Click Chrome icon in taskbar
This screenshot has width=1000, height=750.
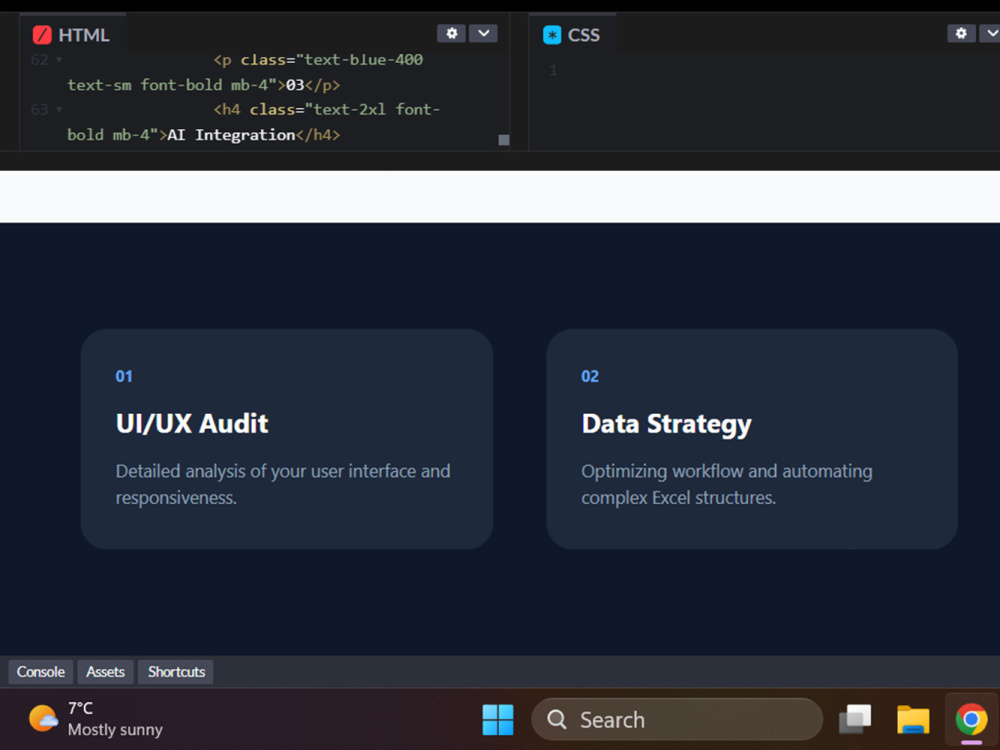click(x=971, y=719)
